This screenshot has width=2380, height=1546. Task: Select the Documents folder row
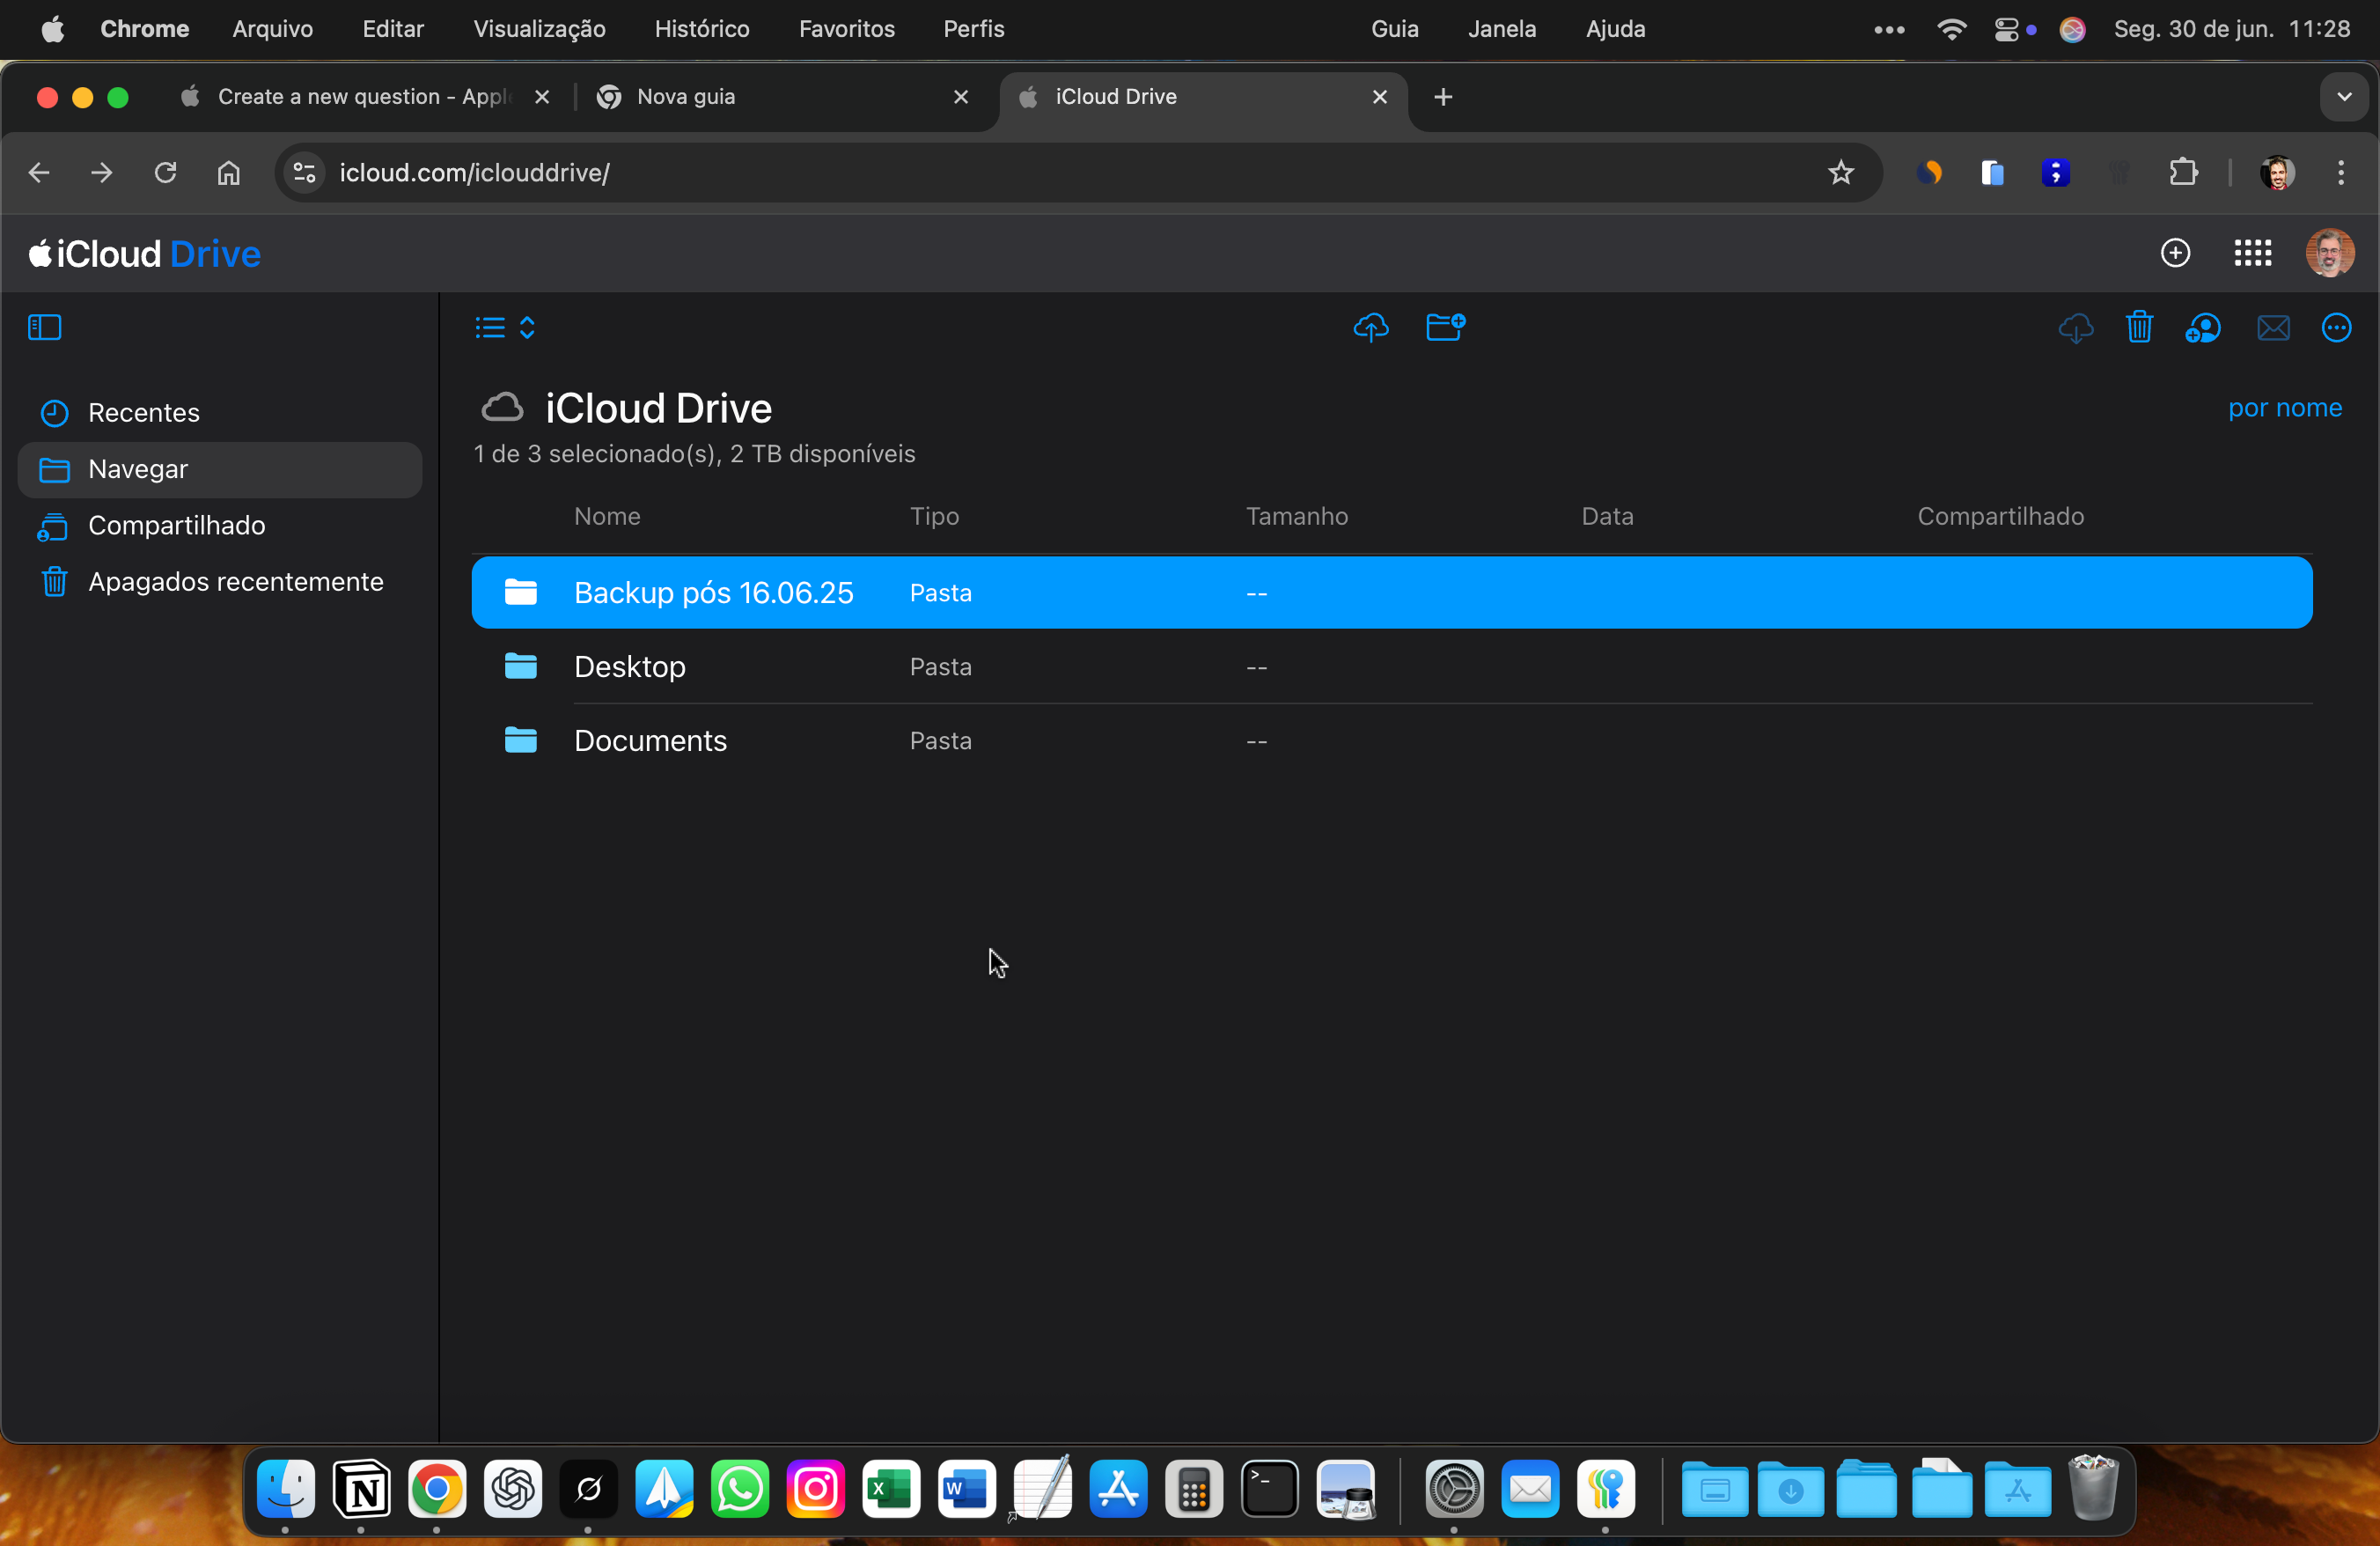coord(650,741)
